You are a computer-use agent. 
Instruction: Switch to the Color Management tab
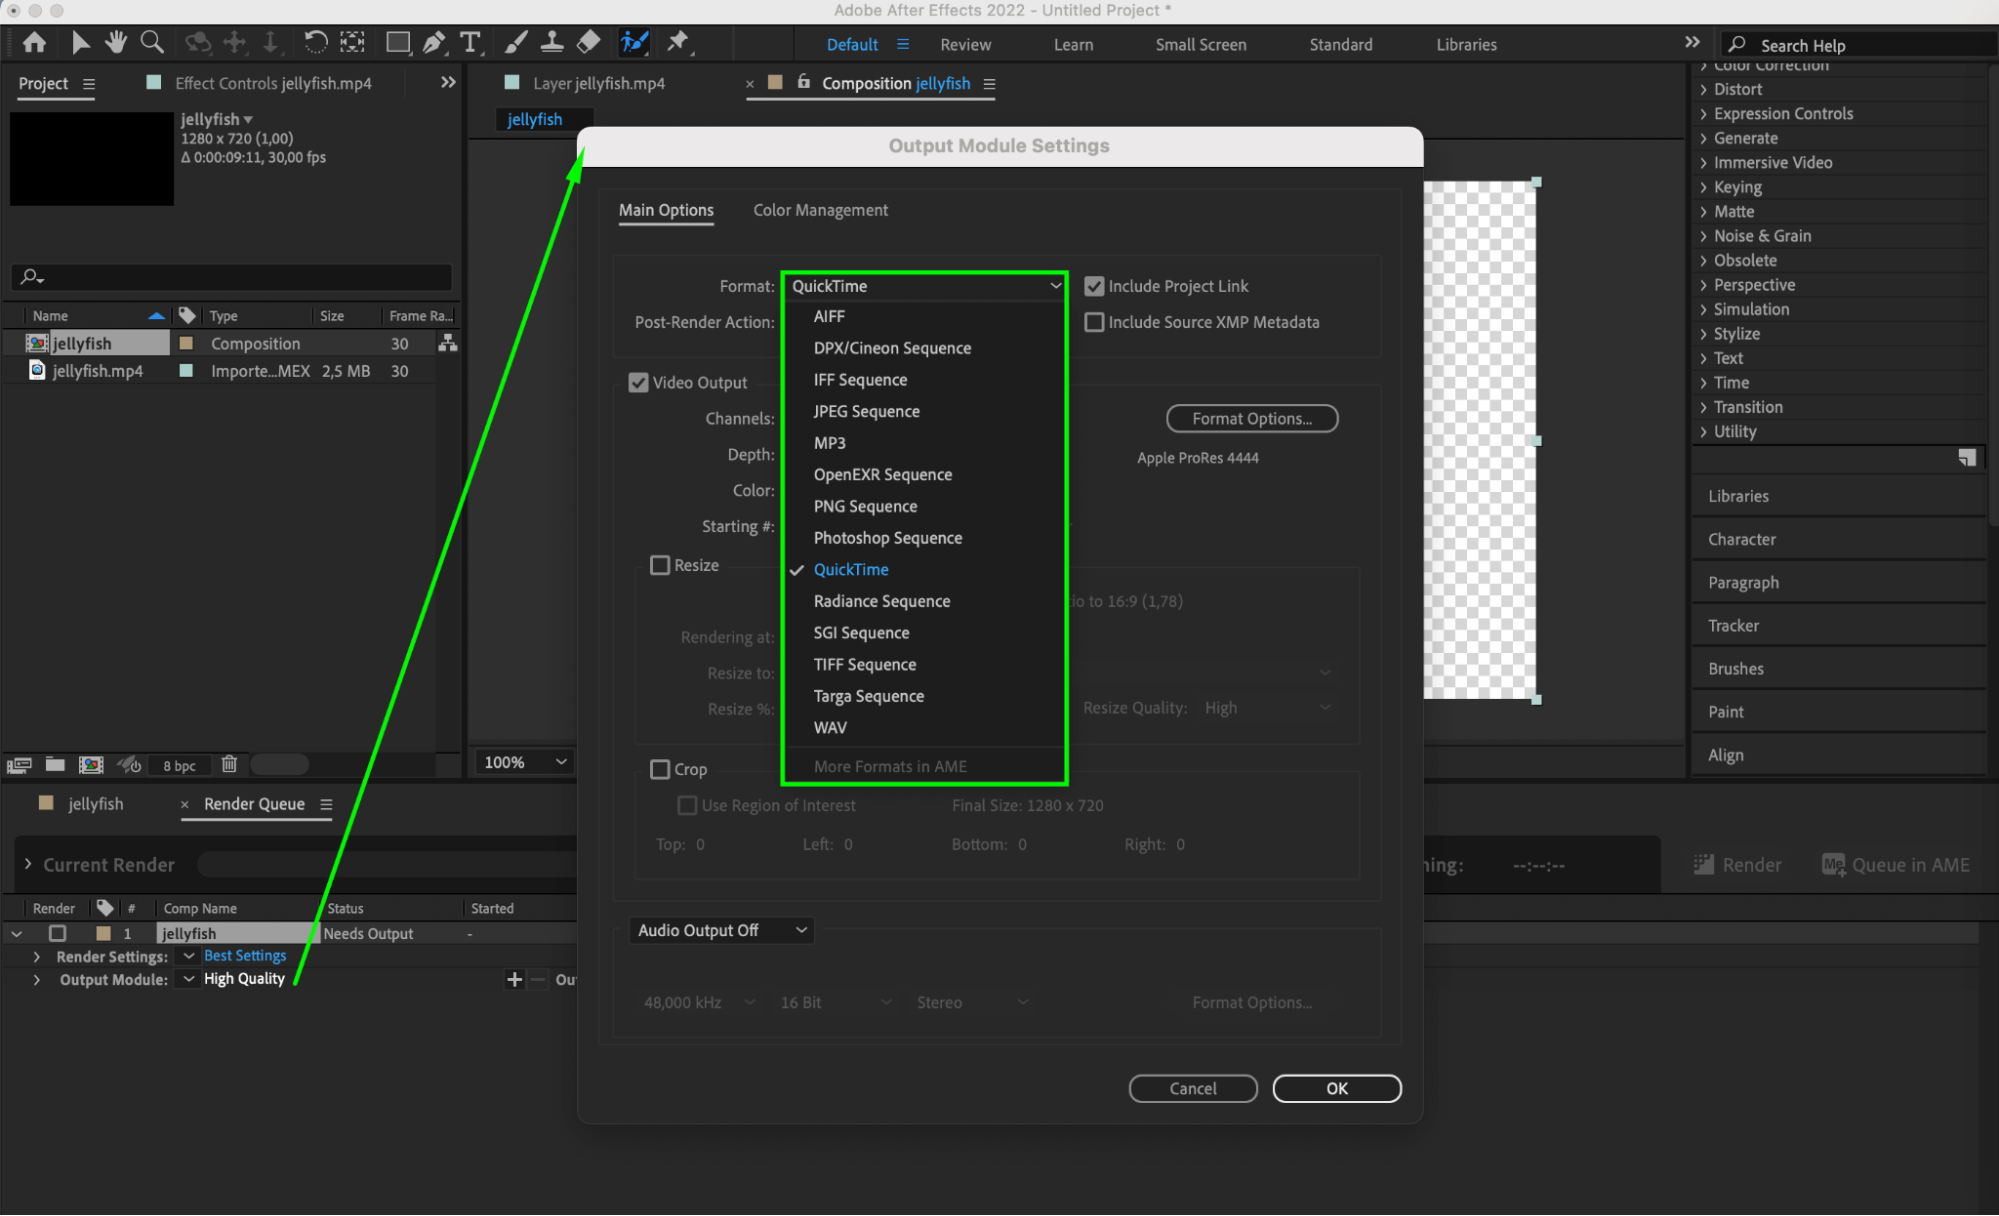pos(820,210)
